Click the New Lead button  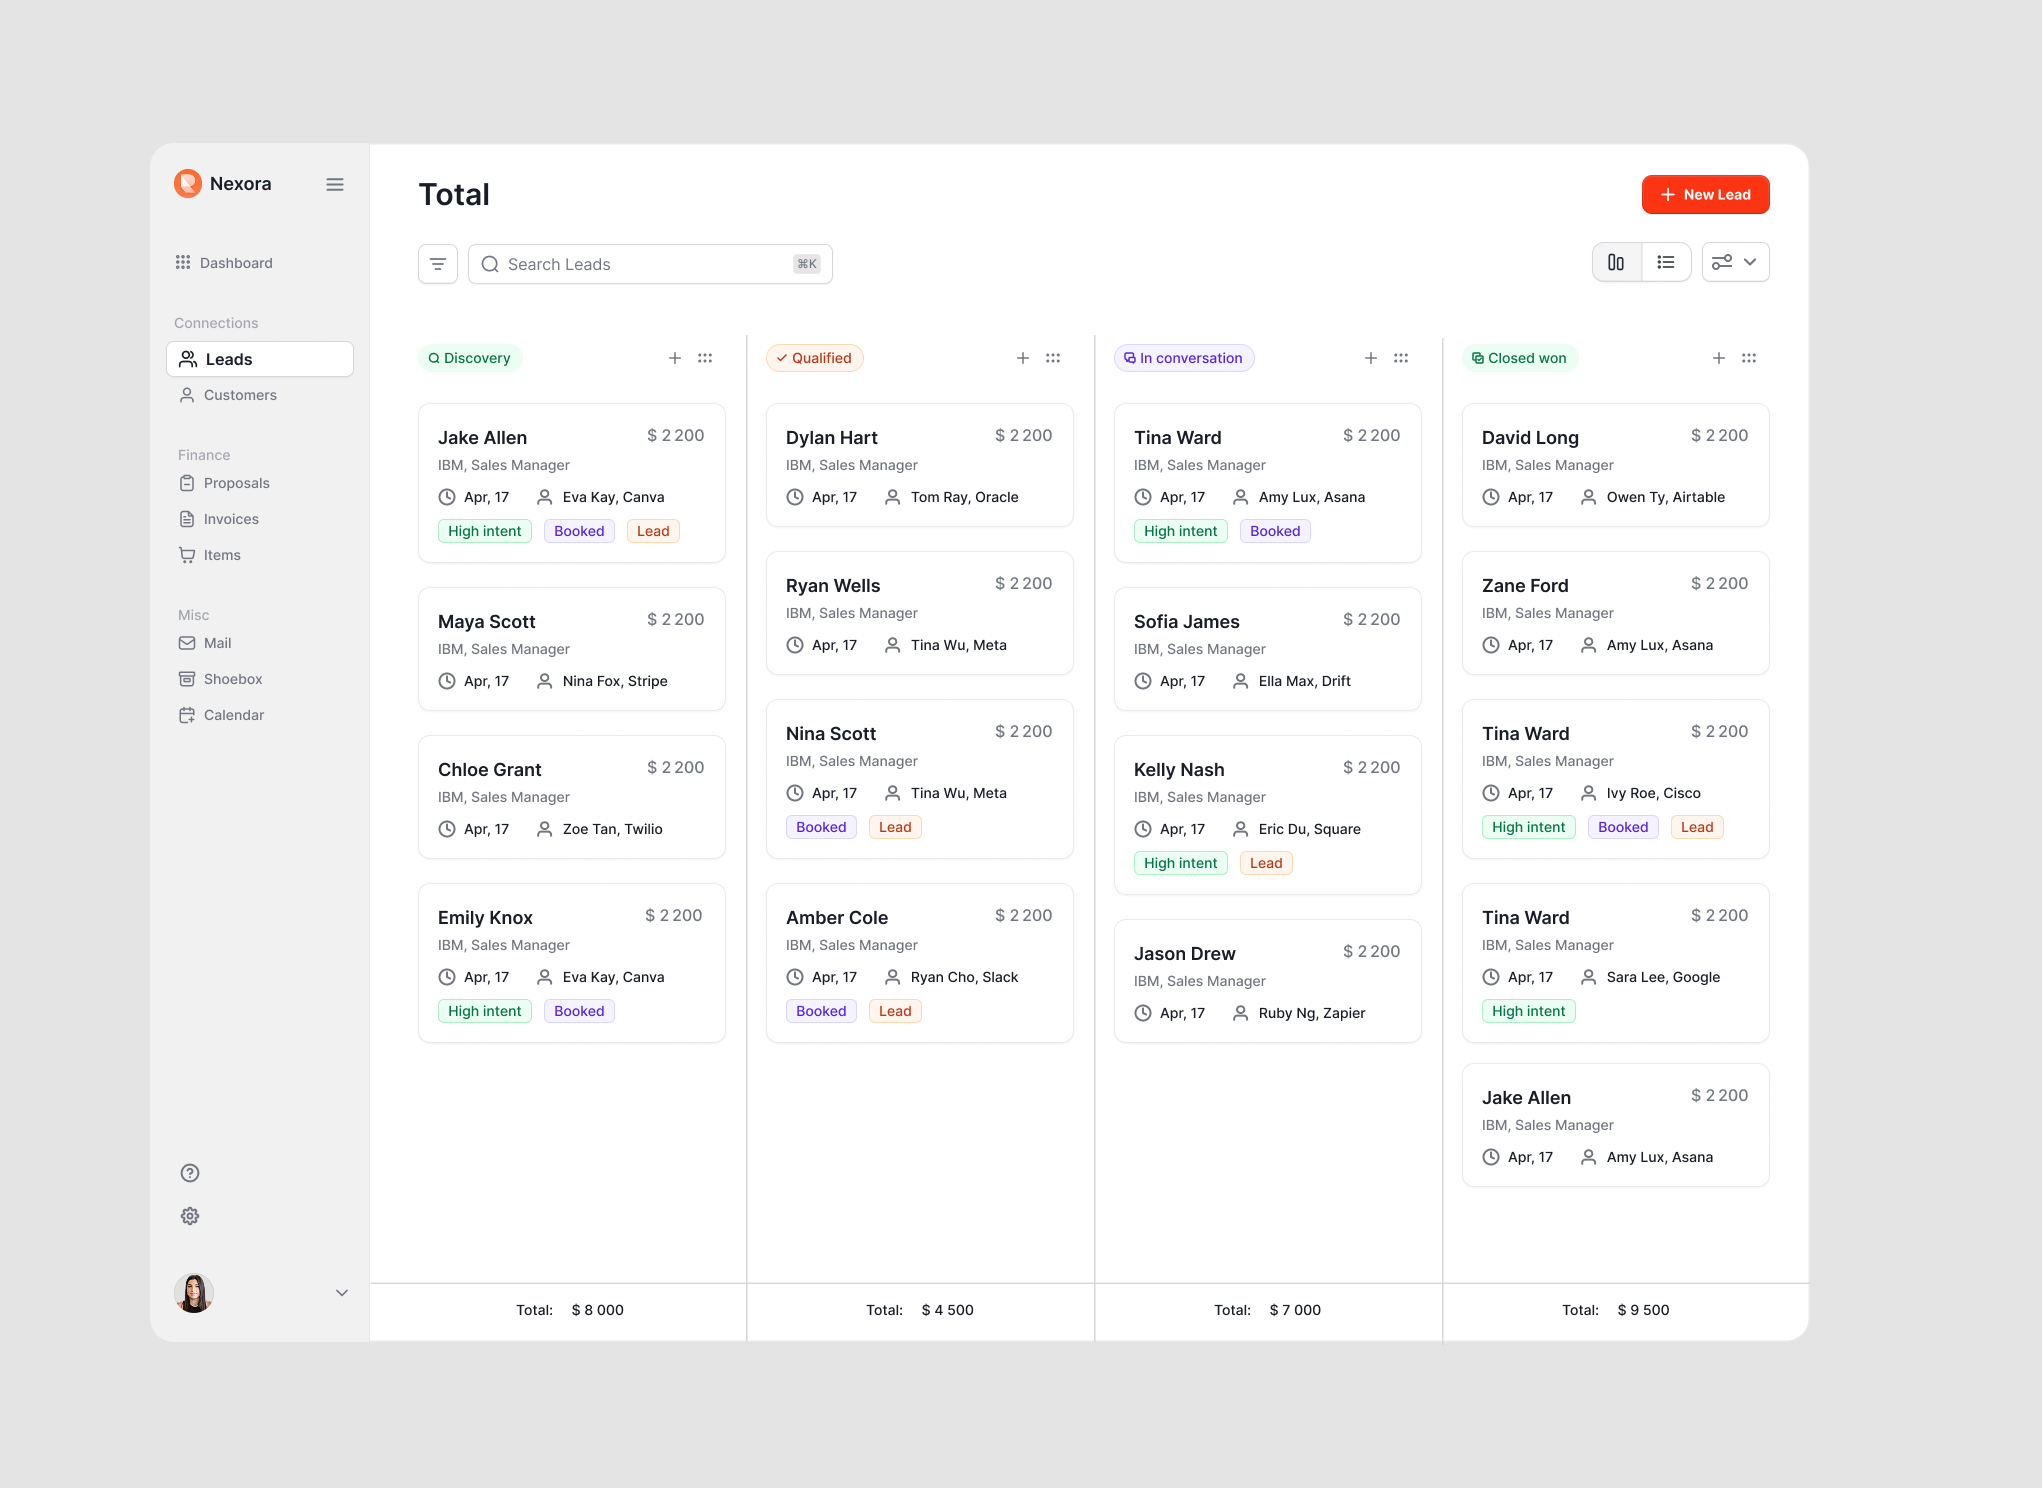tap(1705, 195)
